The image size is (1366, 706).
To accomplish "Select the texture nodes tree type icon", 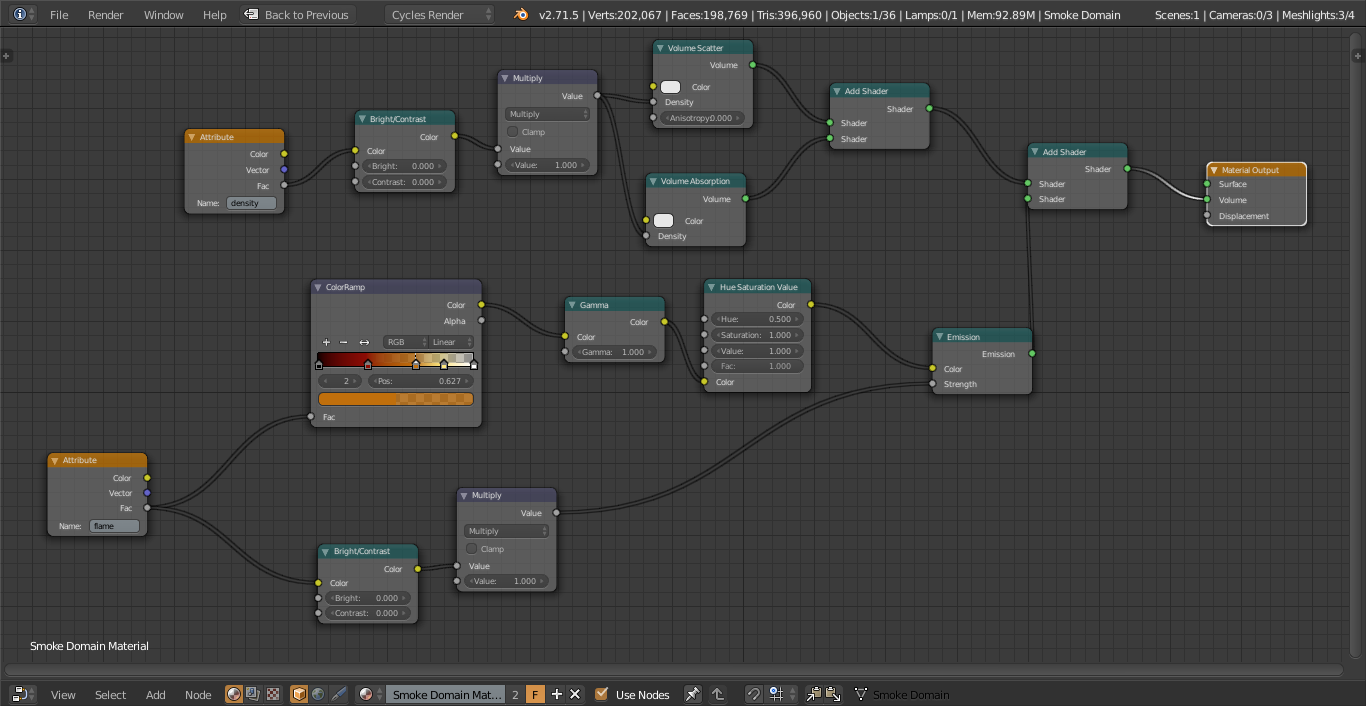I will click(272, 694).
